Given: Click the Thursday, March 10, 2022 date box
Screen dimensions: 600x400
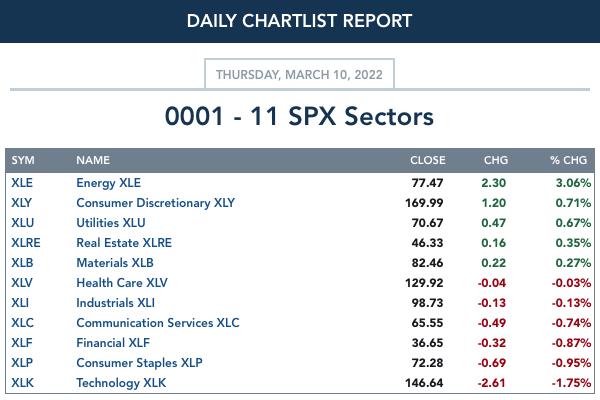Looking at the screenshot, I should (x=299, y=74).
